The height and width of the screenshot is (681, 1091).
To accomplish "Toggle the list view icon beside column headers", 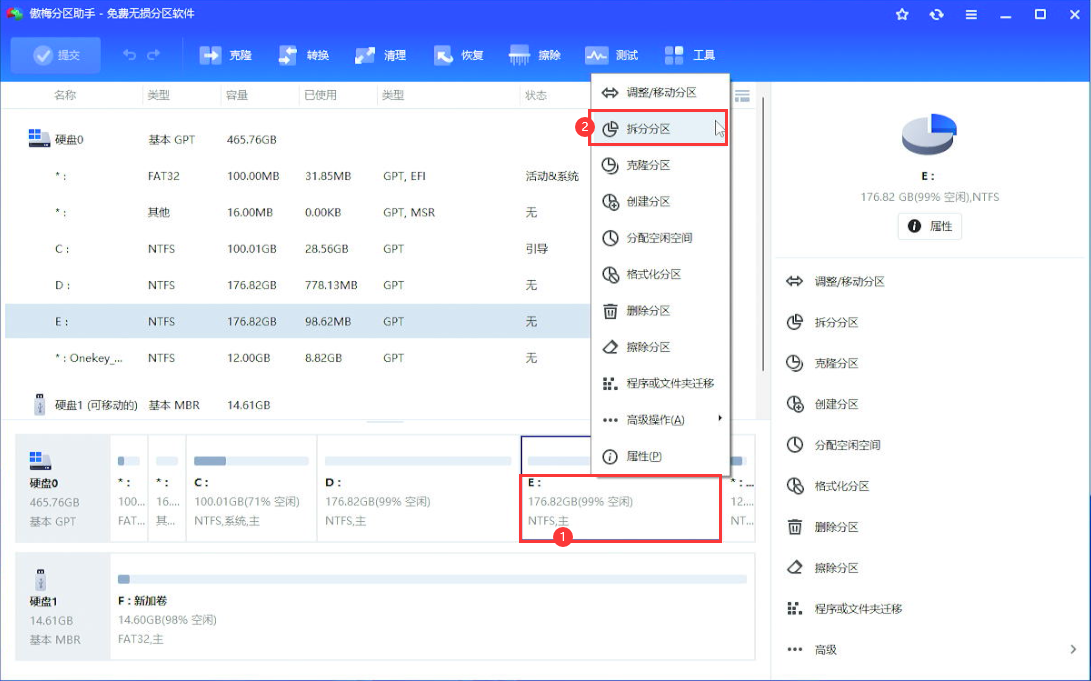I will [x=742, y=96].
